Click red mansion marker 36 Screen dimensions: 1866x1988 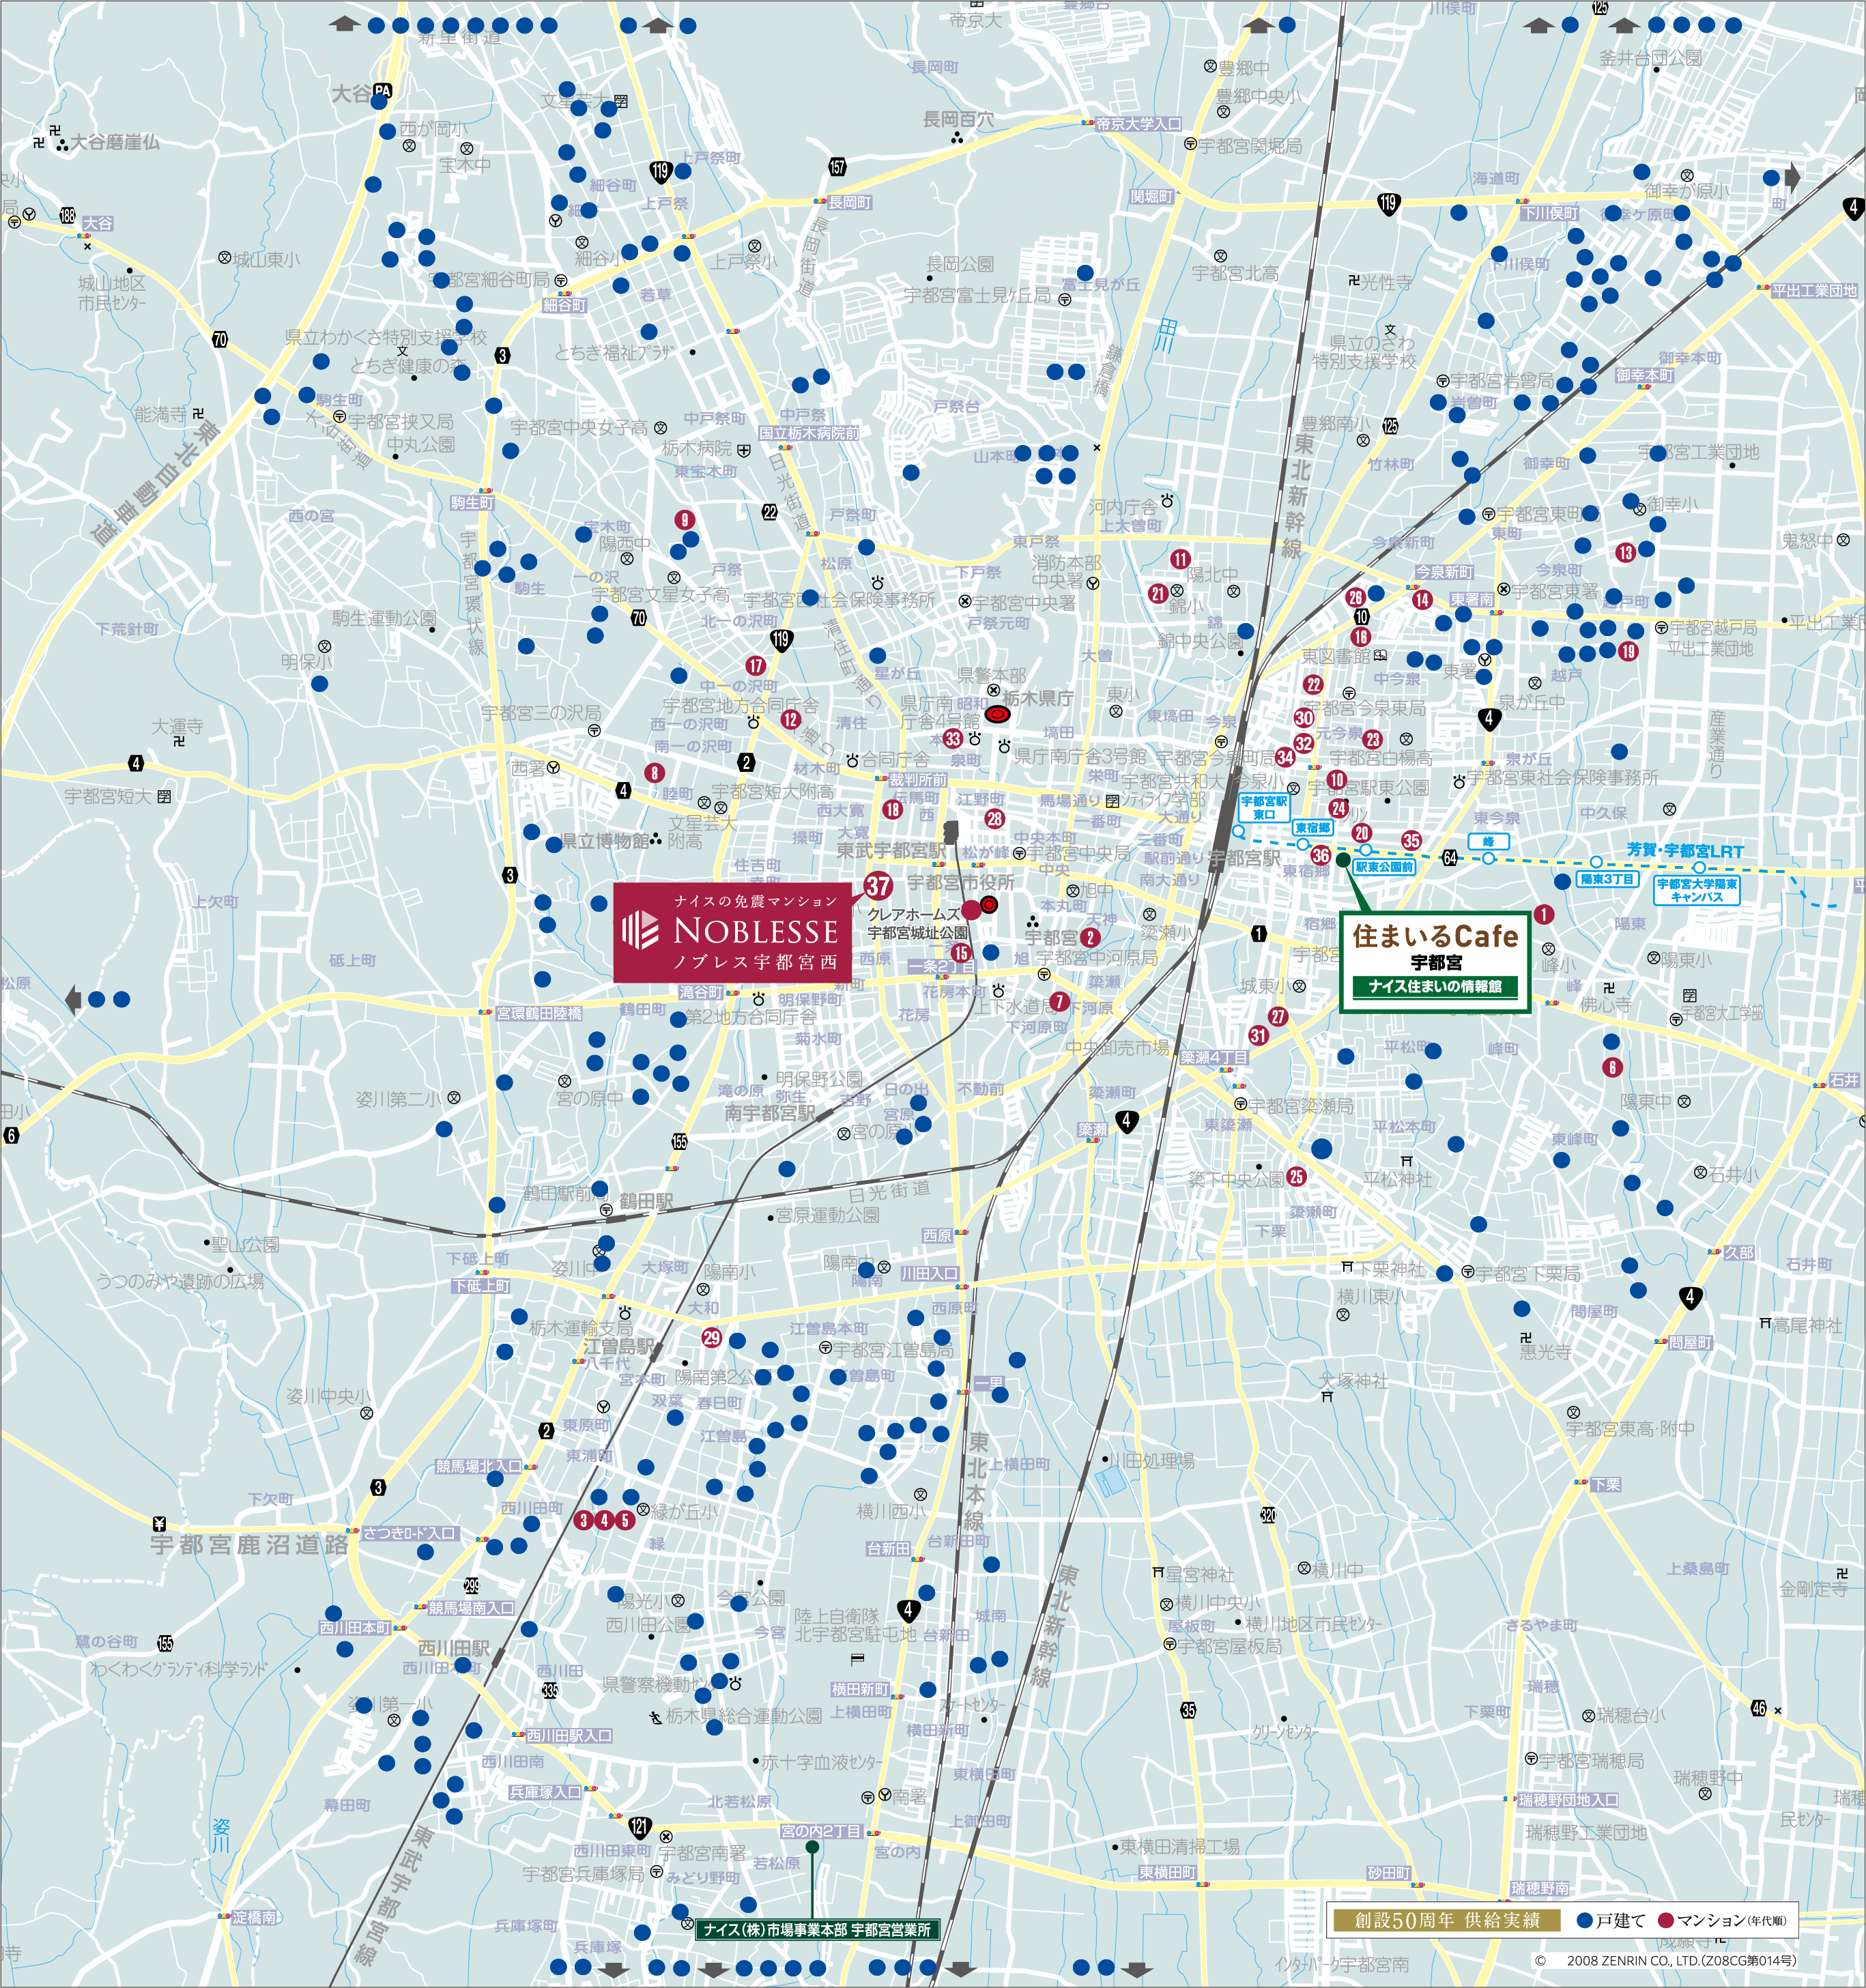(x=1321, y=855)
